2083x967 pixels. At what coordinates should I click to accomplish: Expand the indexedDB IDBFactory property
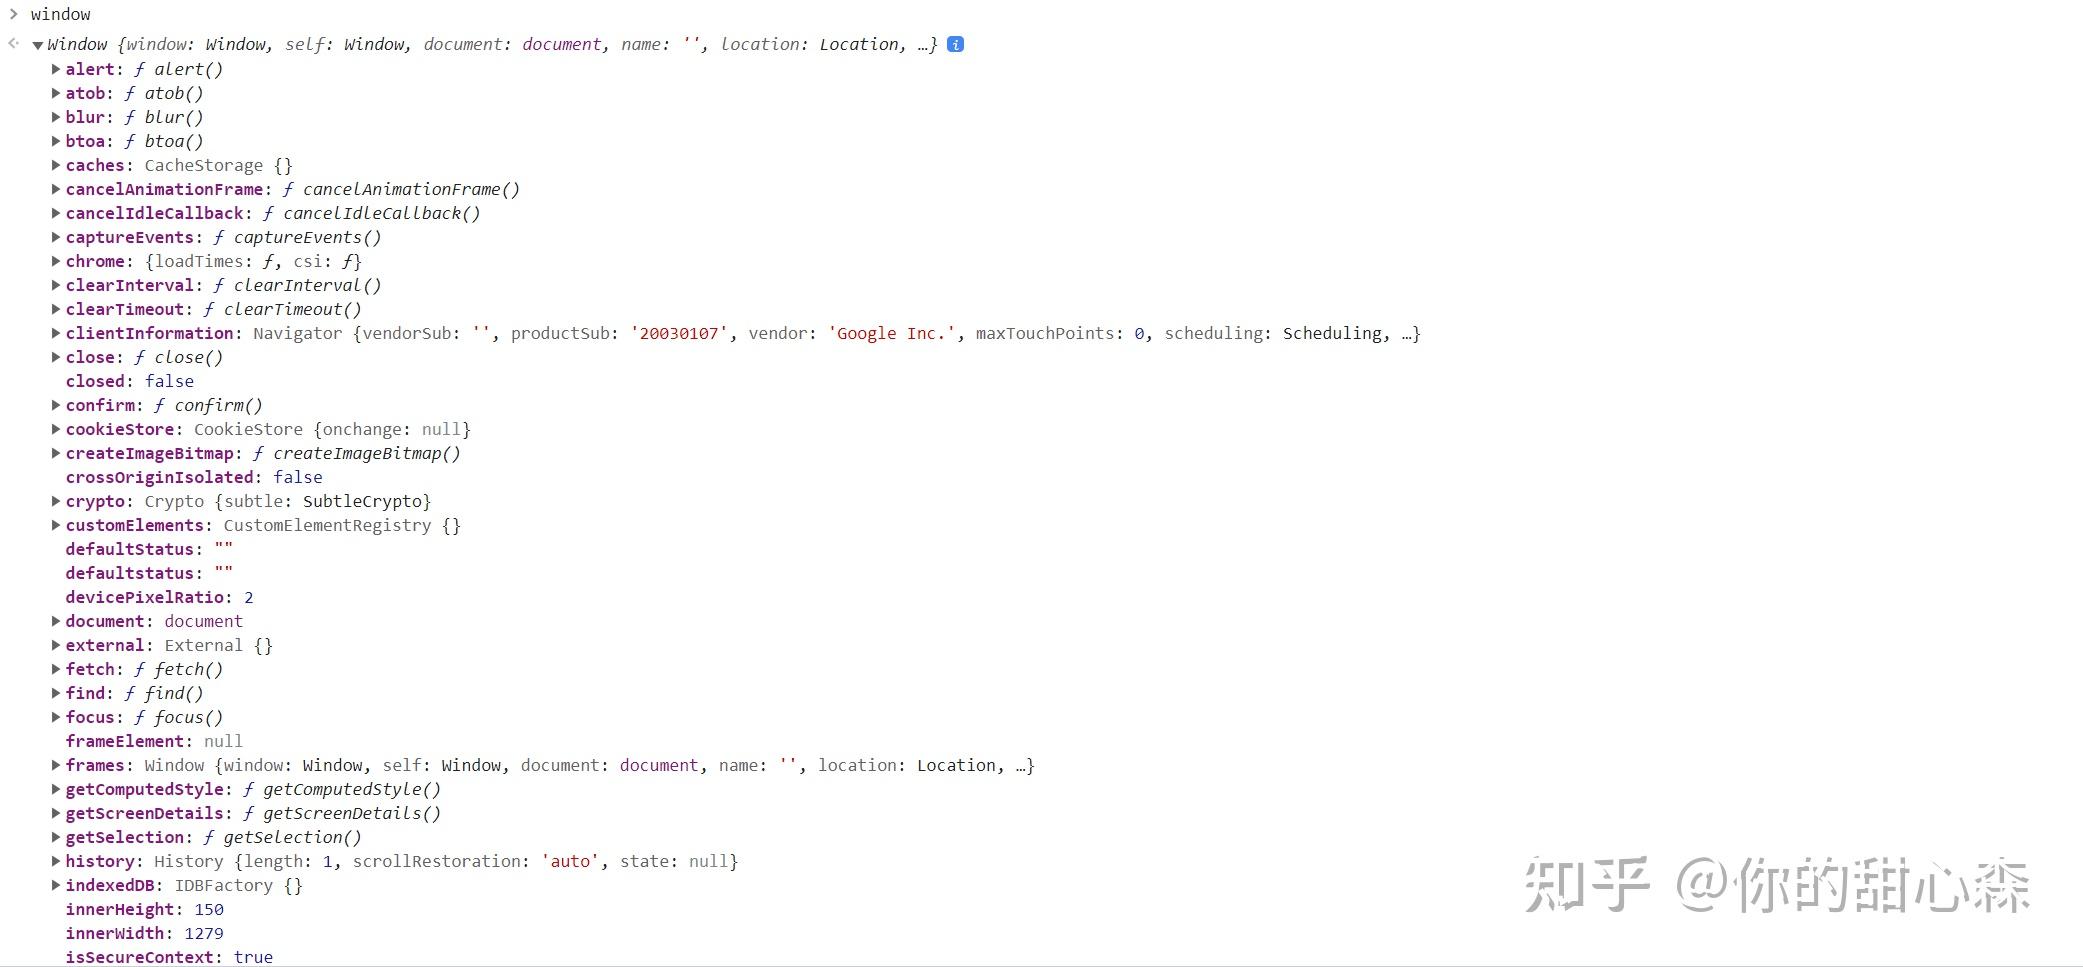coord(56,885)
